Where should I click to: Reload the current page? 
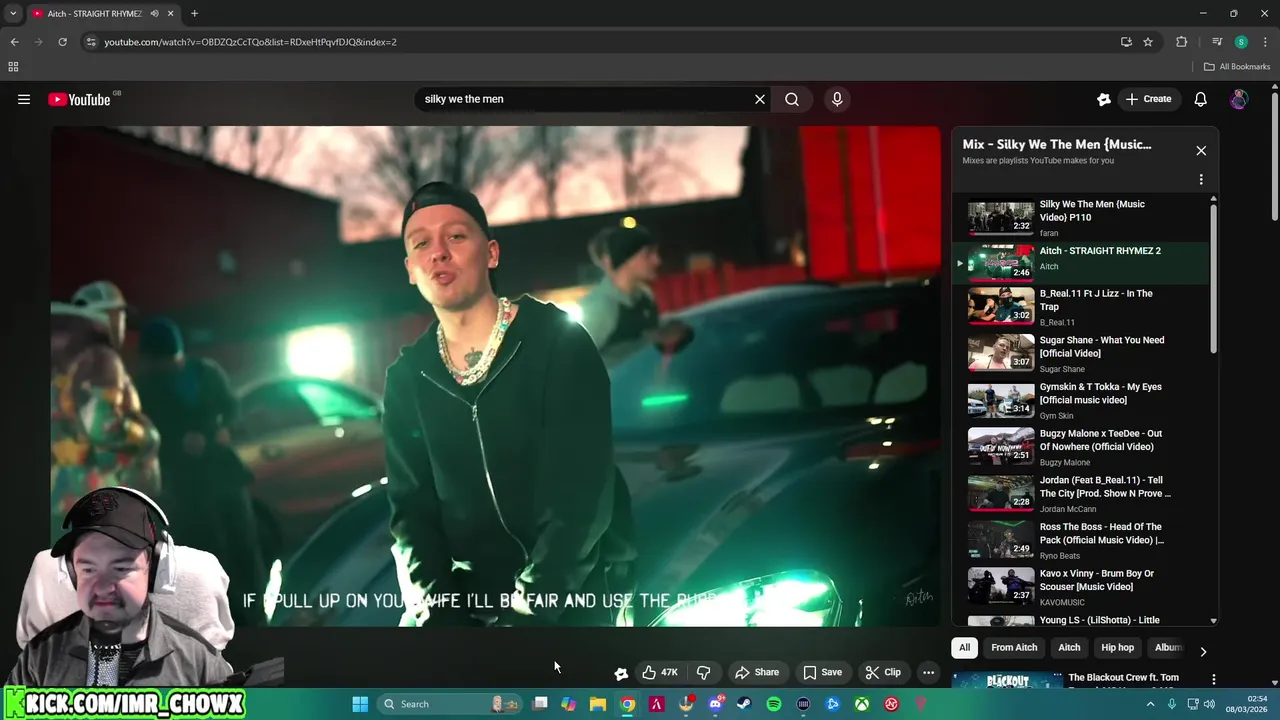[62, 42]
